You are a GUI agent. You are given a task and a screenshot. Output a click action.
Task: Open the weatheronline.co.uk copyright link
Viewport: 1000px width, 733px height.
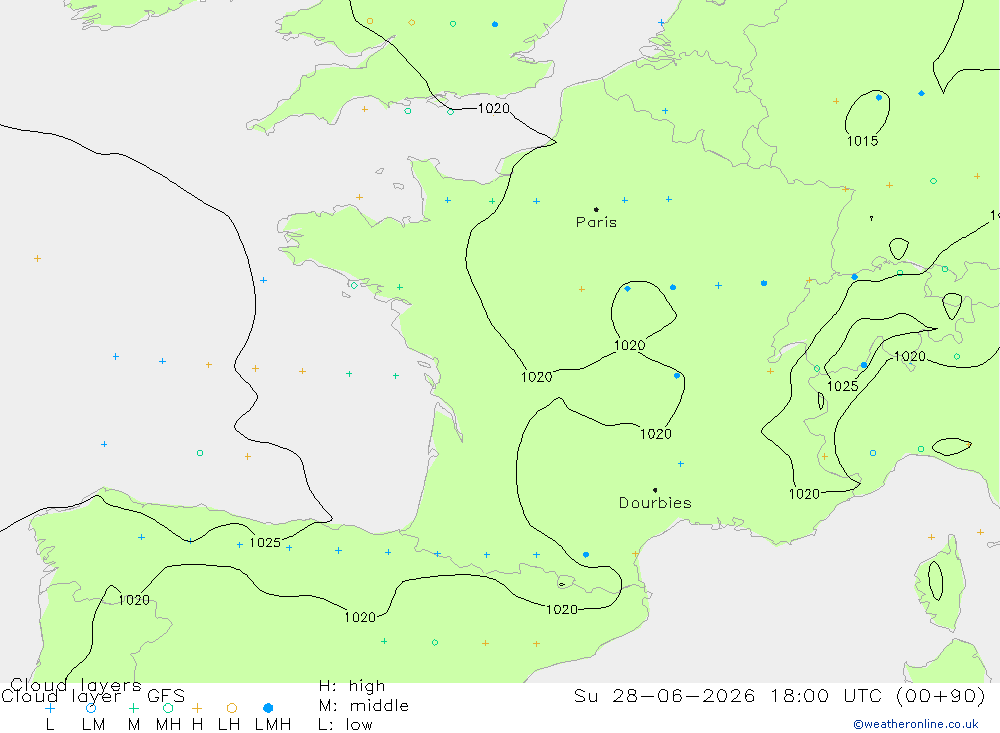(916, 724)
